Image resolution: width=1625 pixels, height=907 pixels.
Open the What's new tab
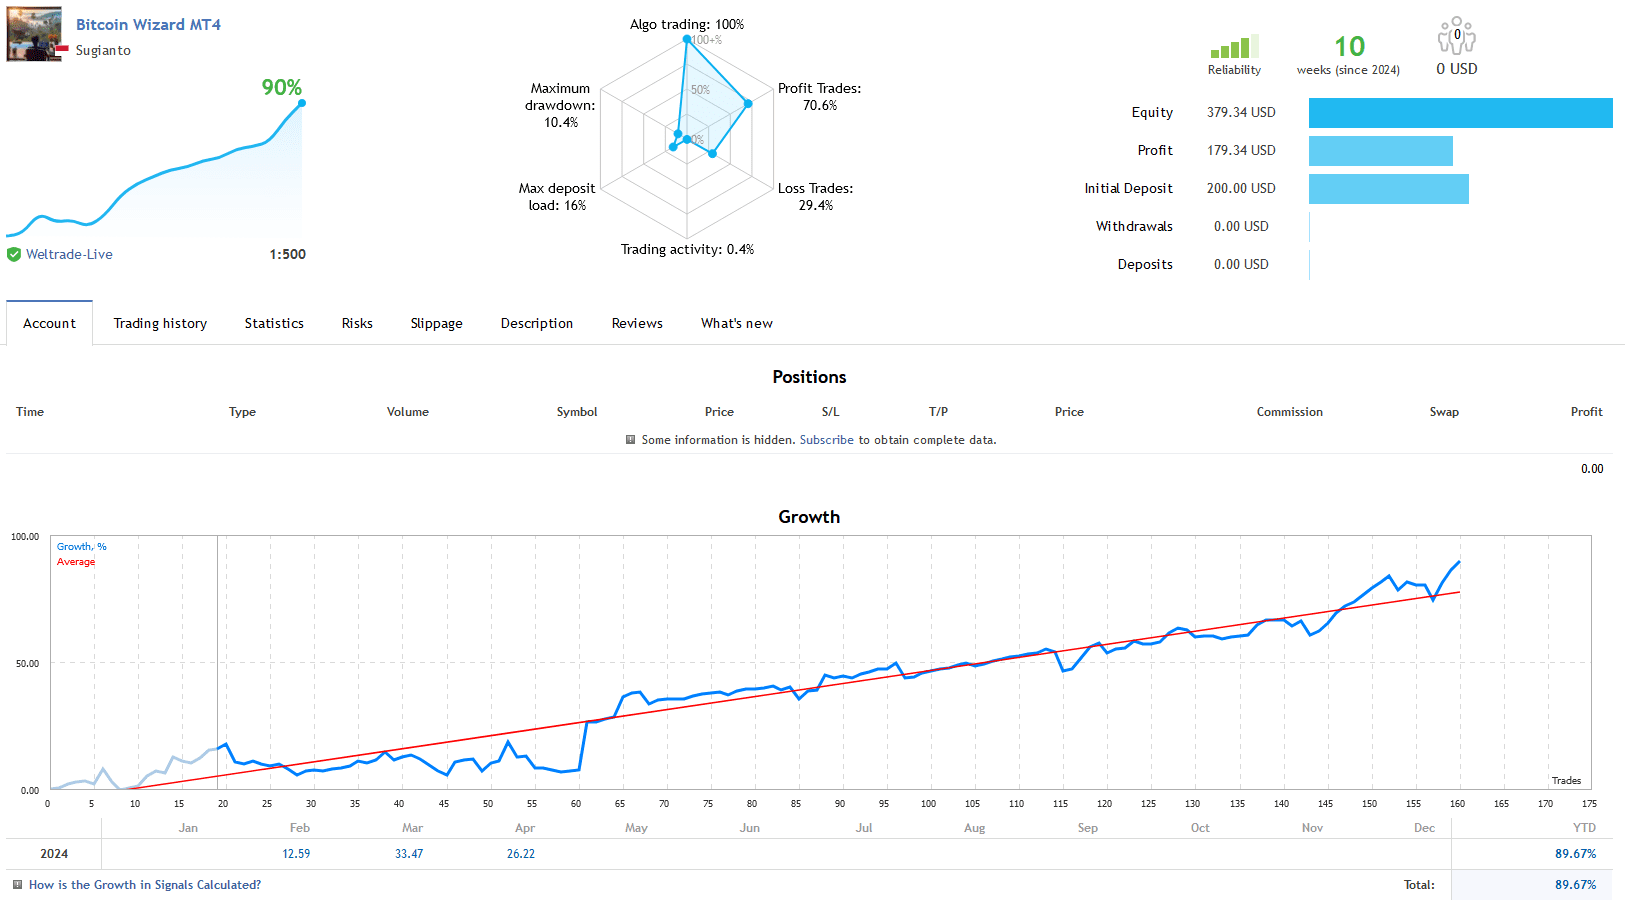[x=736, y=322]
